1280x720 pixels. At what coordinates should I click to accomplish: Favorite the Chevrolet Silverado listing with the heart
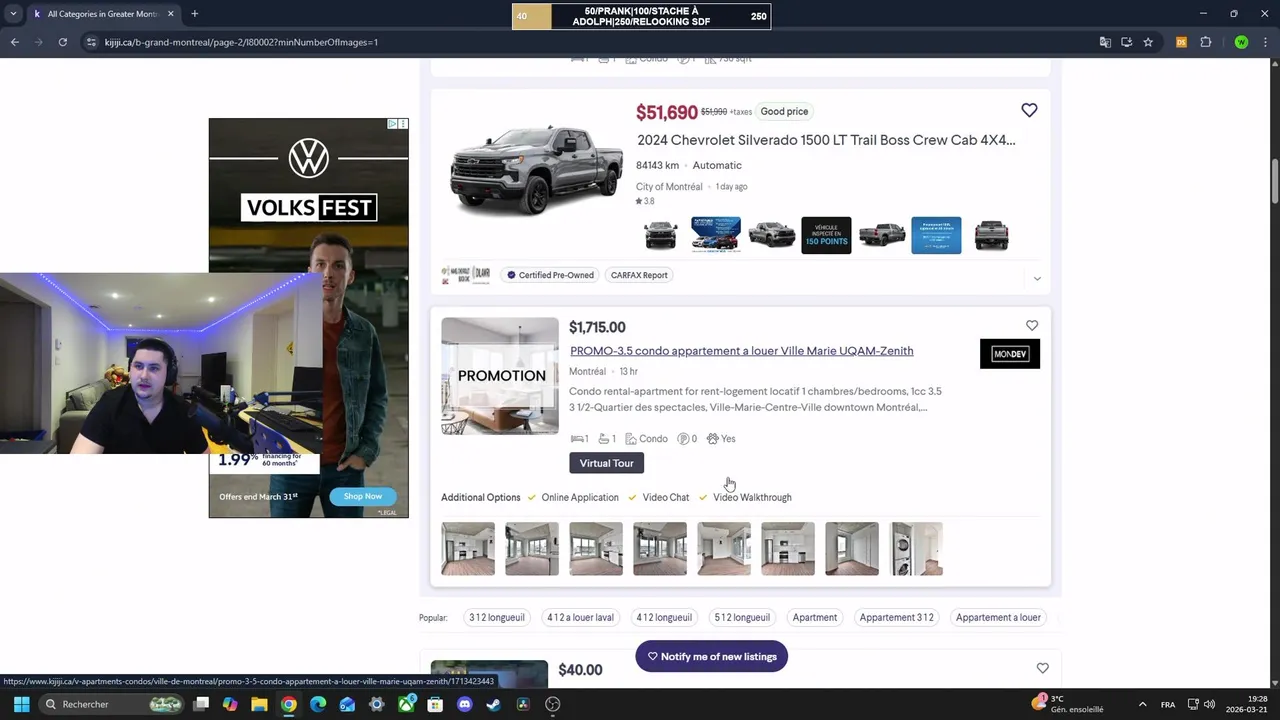1029,110
